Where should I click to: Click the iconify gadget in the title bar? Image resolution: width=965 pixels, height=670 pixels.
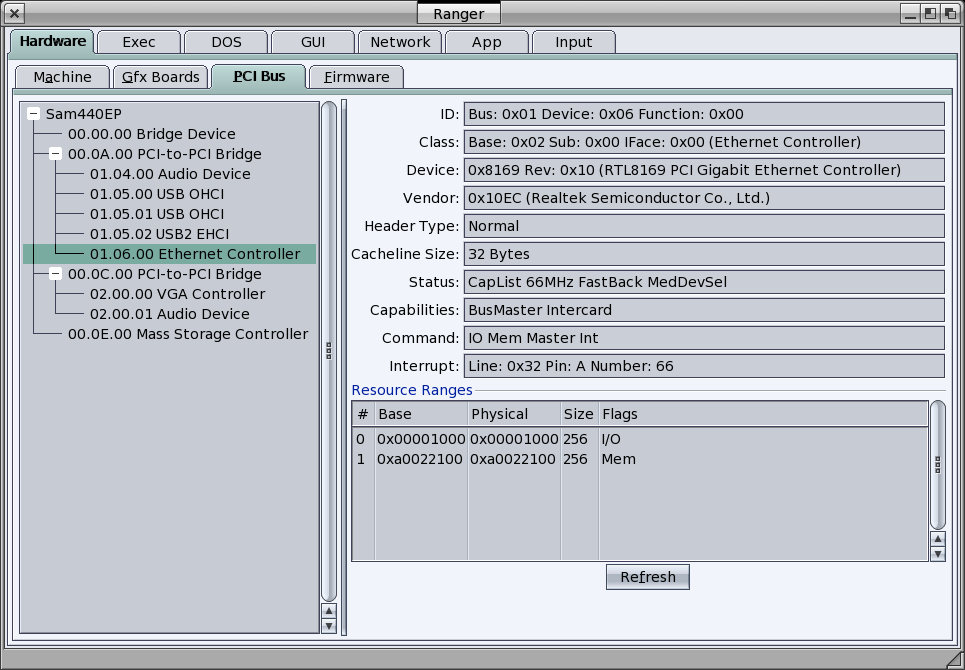pos(909,13)
